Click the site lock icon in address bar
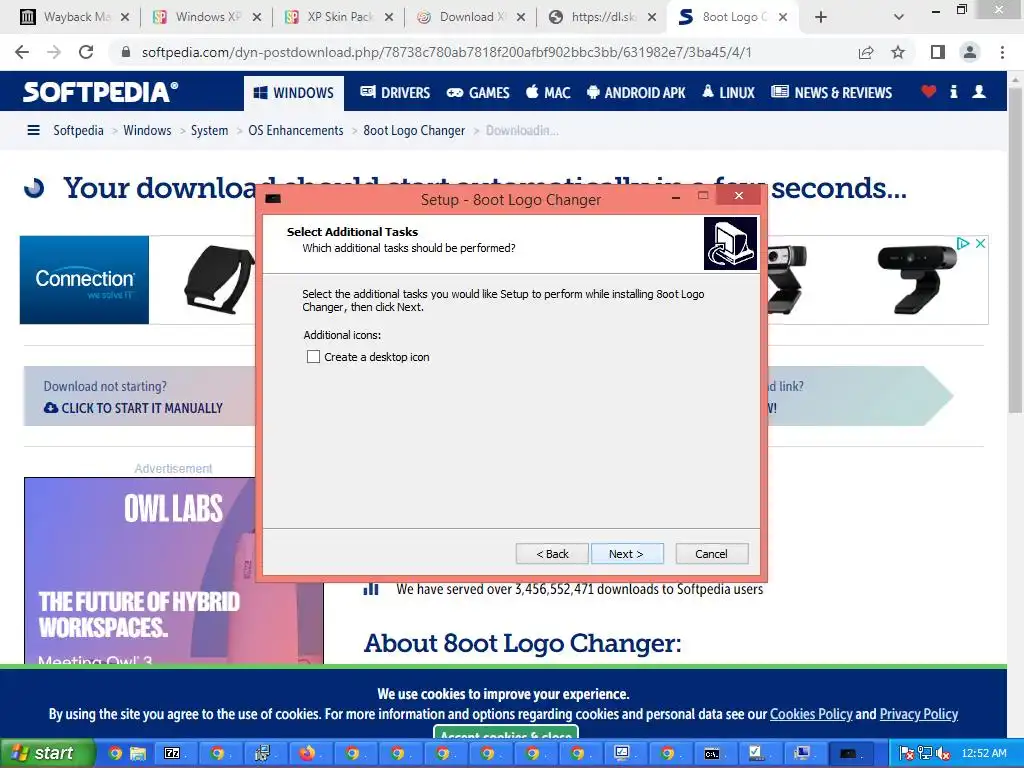 (126, 52)
